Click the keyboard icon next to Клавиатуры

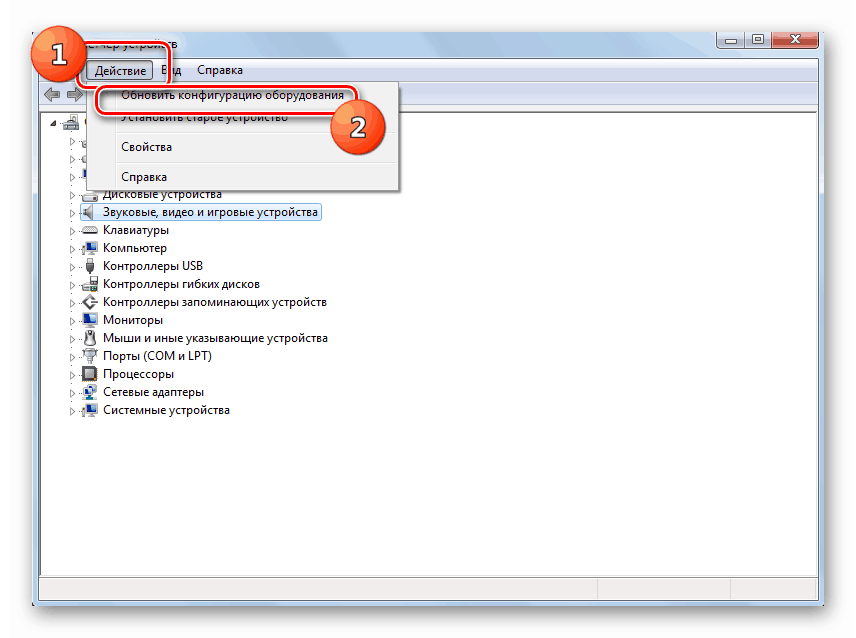pyautogui.click(x=89, y=230)
